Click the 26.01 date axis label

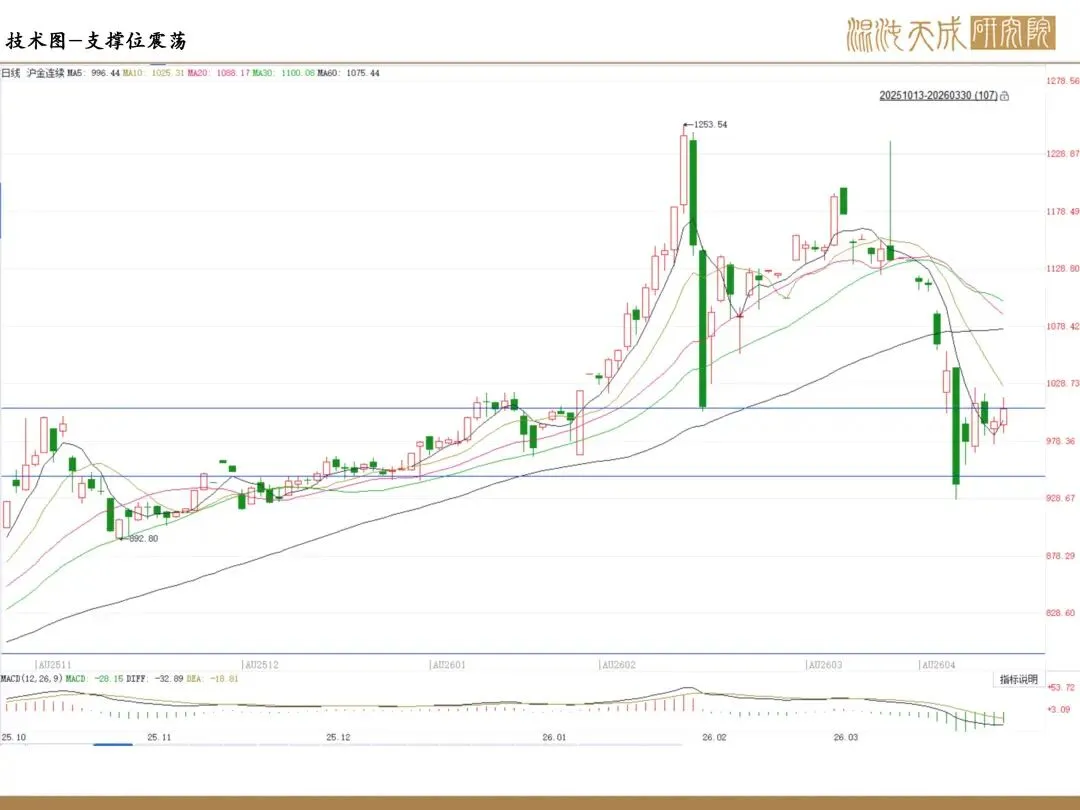[554, 737]
